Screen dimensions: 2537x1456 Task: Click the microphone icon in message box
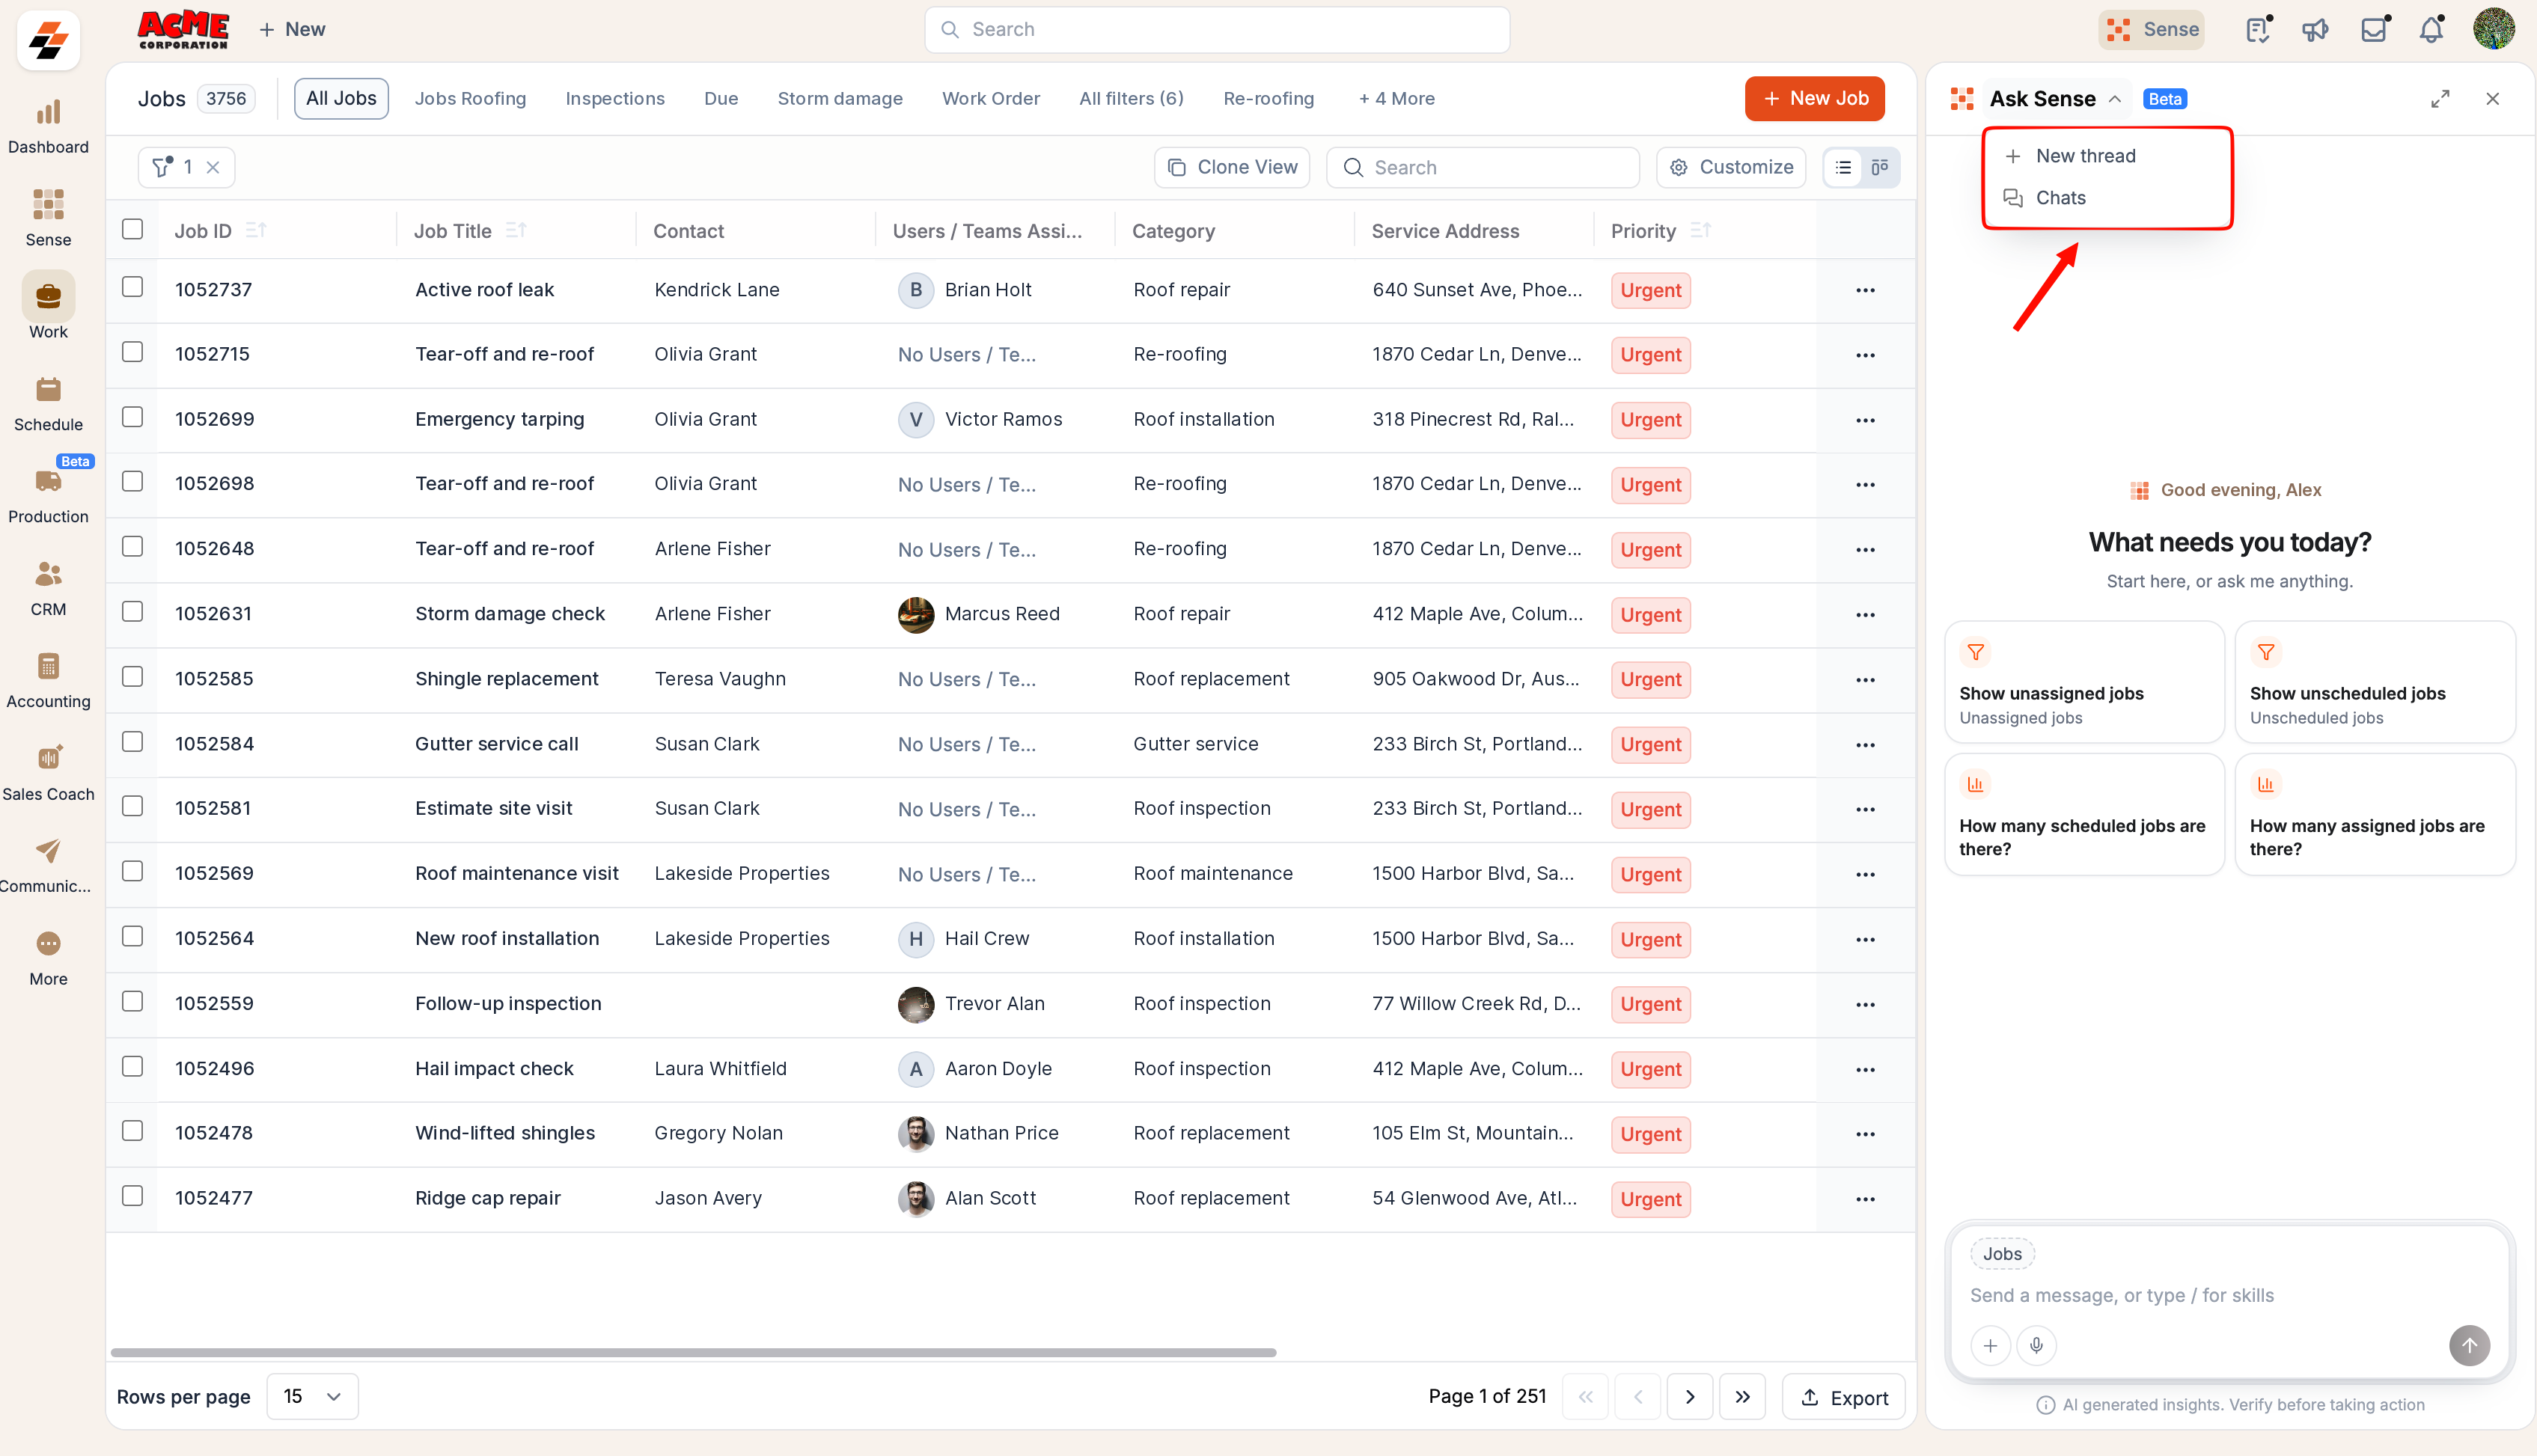tap(2036, 1345)
